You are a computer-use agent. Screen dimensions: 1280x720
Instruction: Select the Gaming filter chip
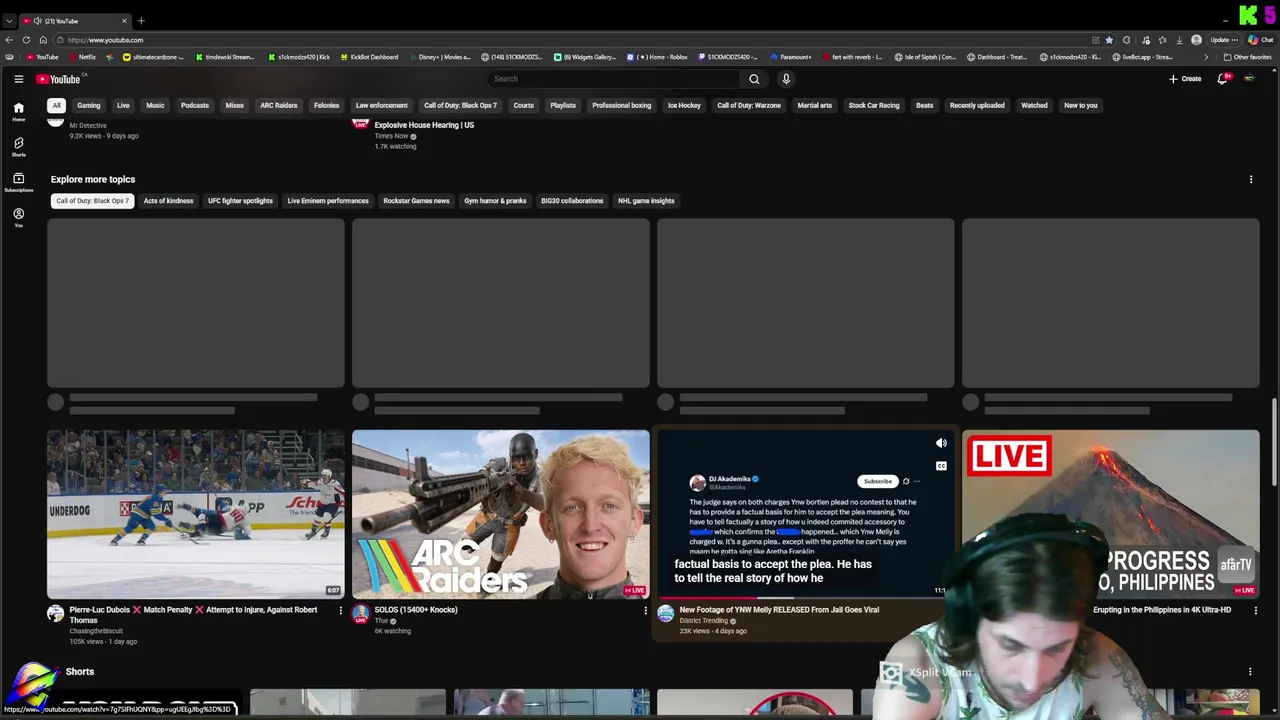[89, 105]
